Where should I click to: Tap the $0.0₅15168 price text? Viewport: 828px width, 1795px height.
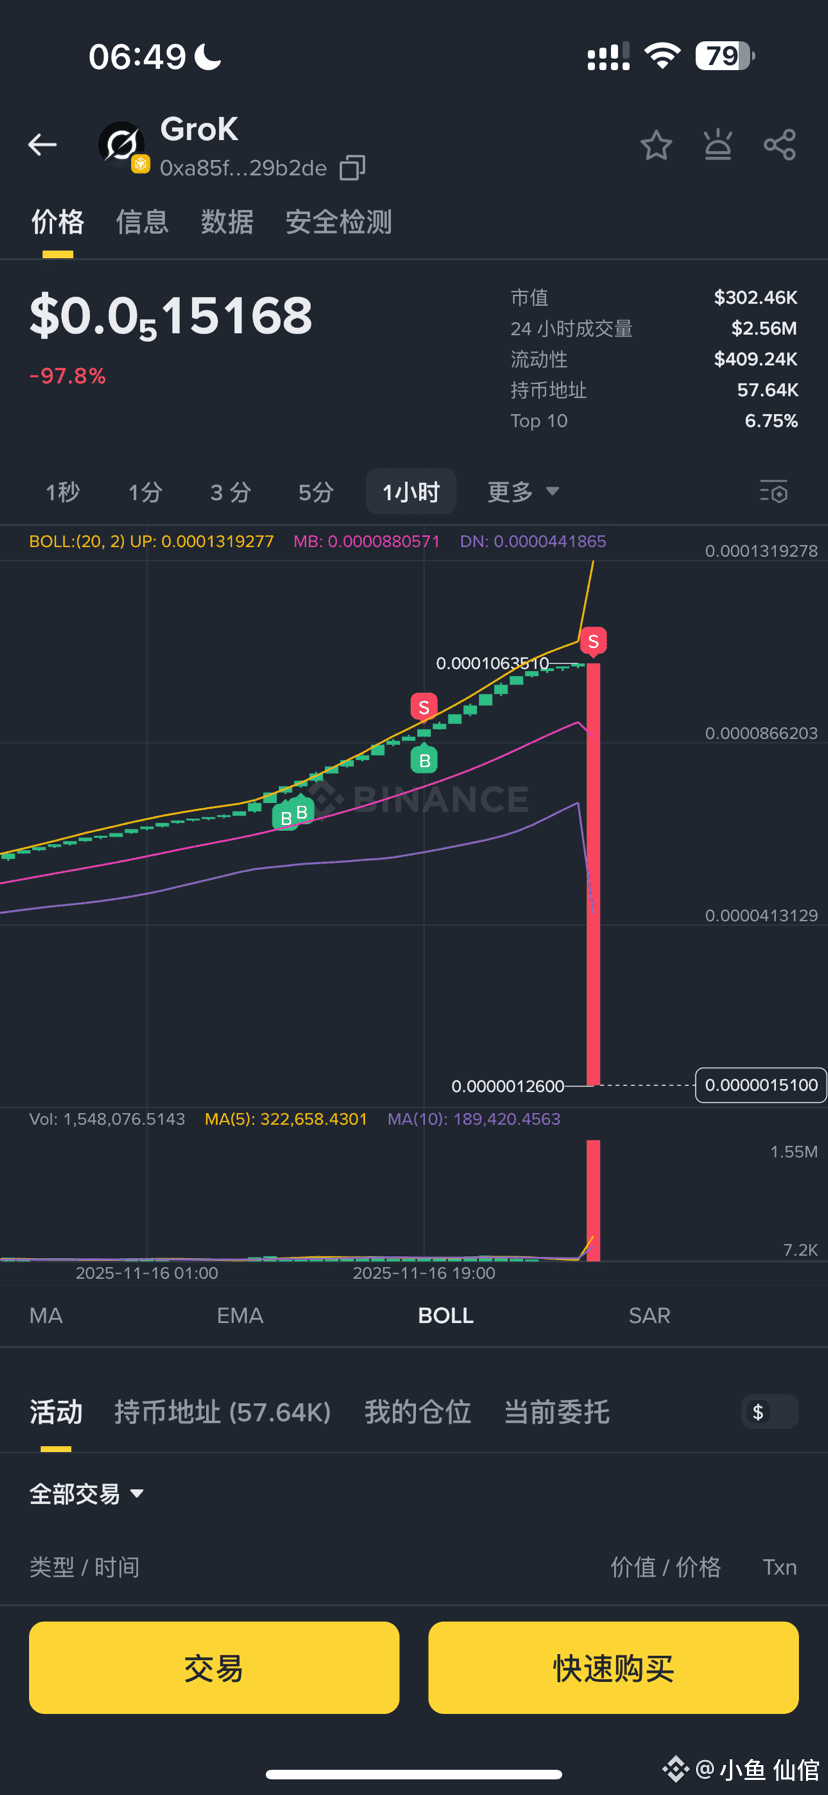tap(171, 317)
